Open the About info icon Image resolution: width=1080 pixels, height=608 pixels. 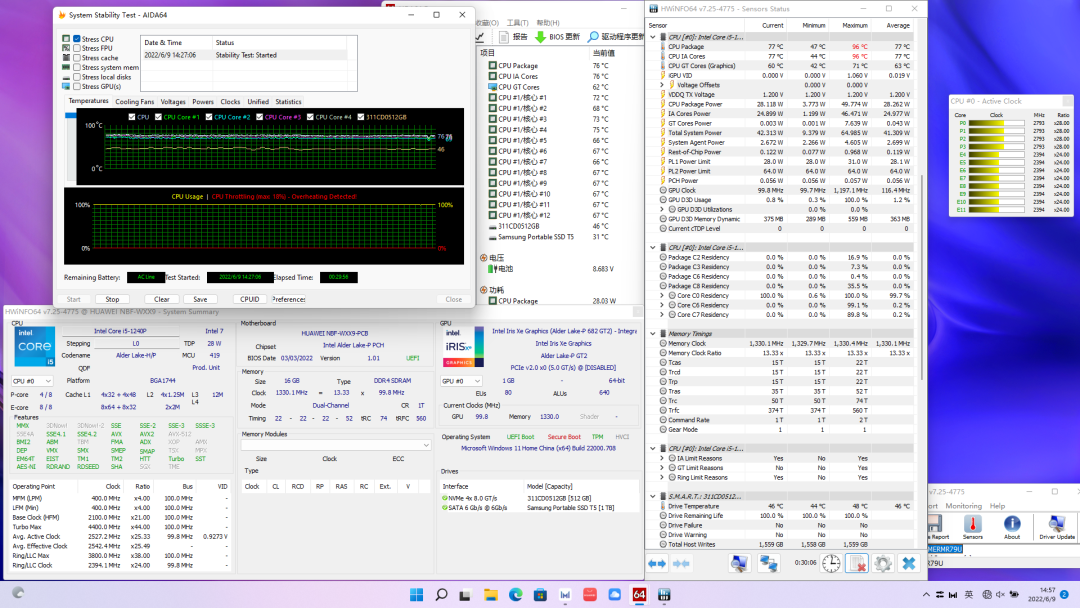1012,524
